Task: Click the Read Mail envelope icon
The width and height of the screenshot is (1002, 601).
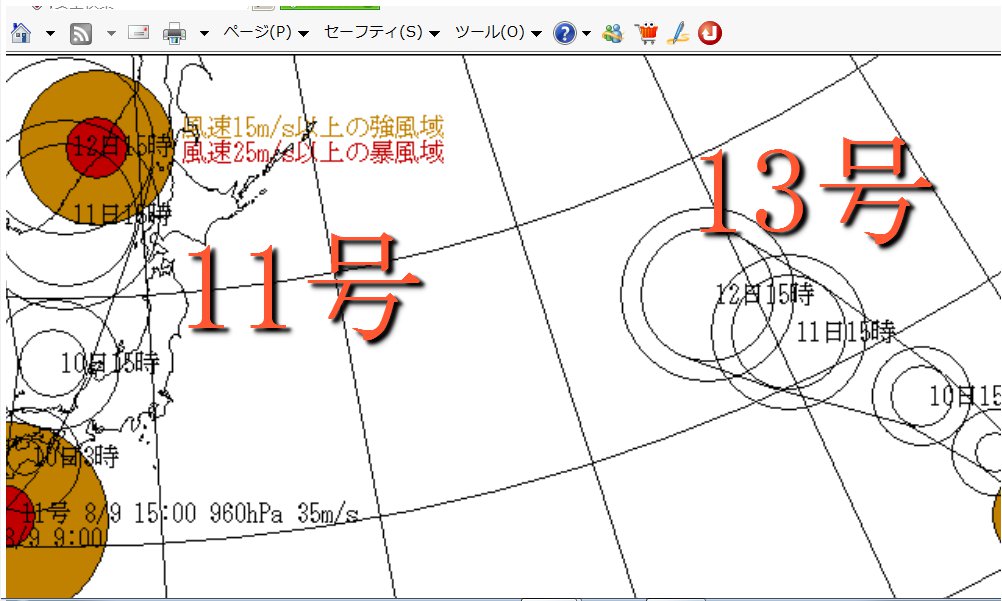Action: point(139,32)
